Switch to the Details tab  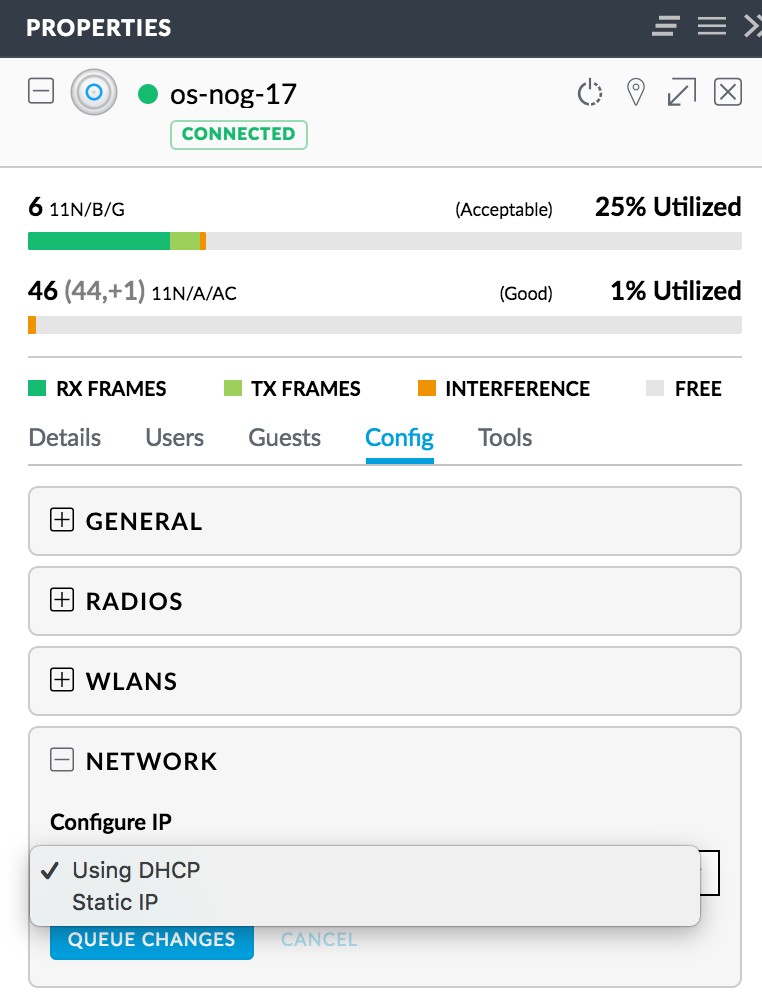click(x=65, y=438)
